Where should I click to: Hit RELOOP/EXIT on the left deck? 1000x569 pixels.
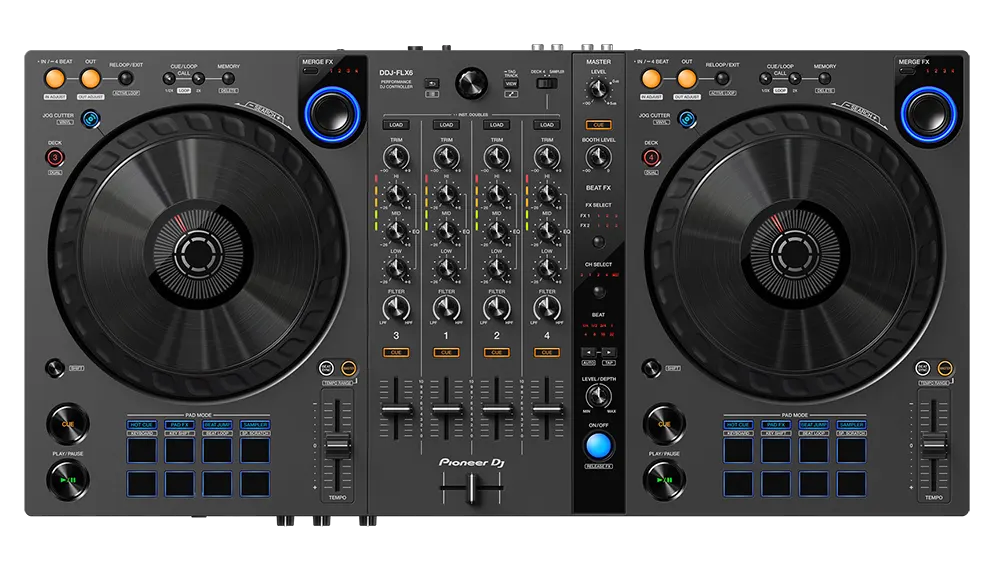point(126,78)
